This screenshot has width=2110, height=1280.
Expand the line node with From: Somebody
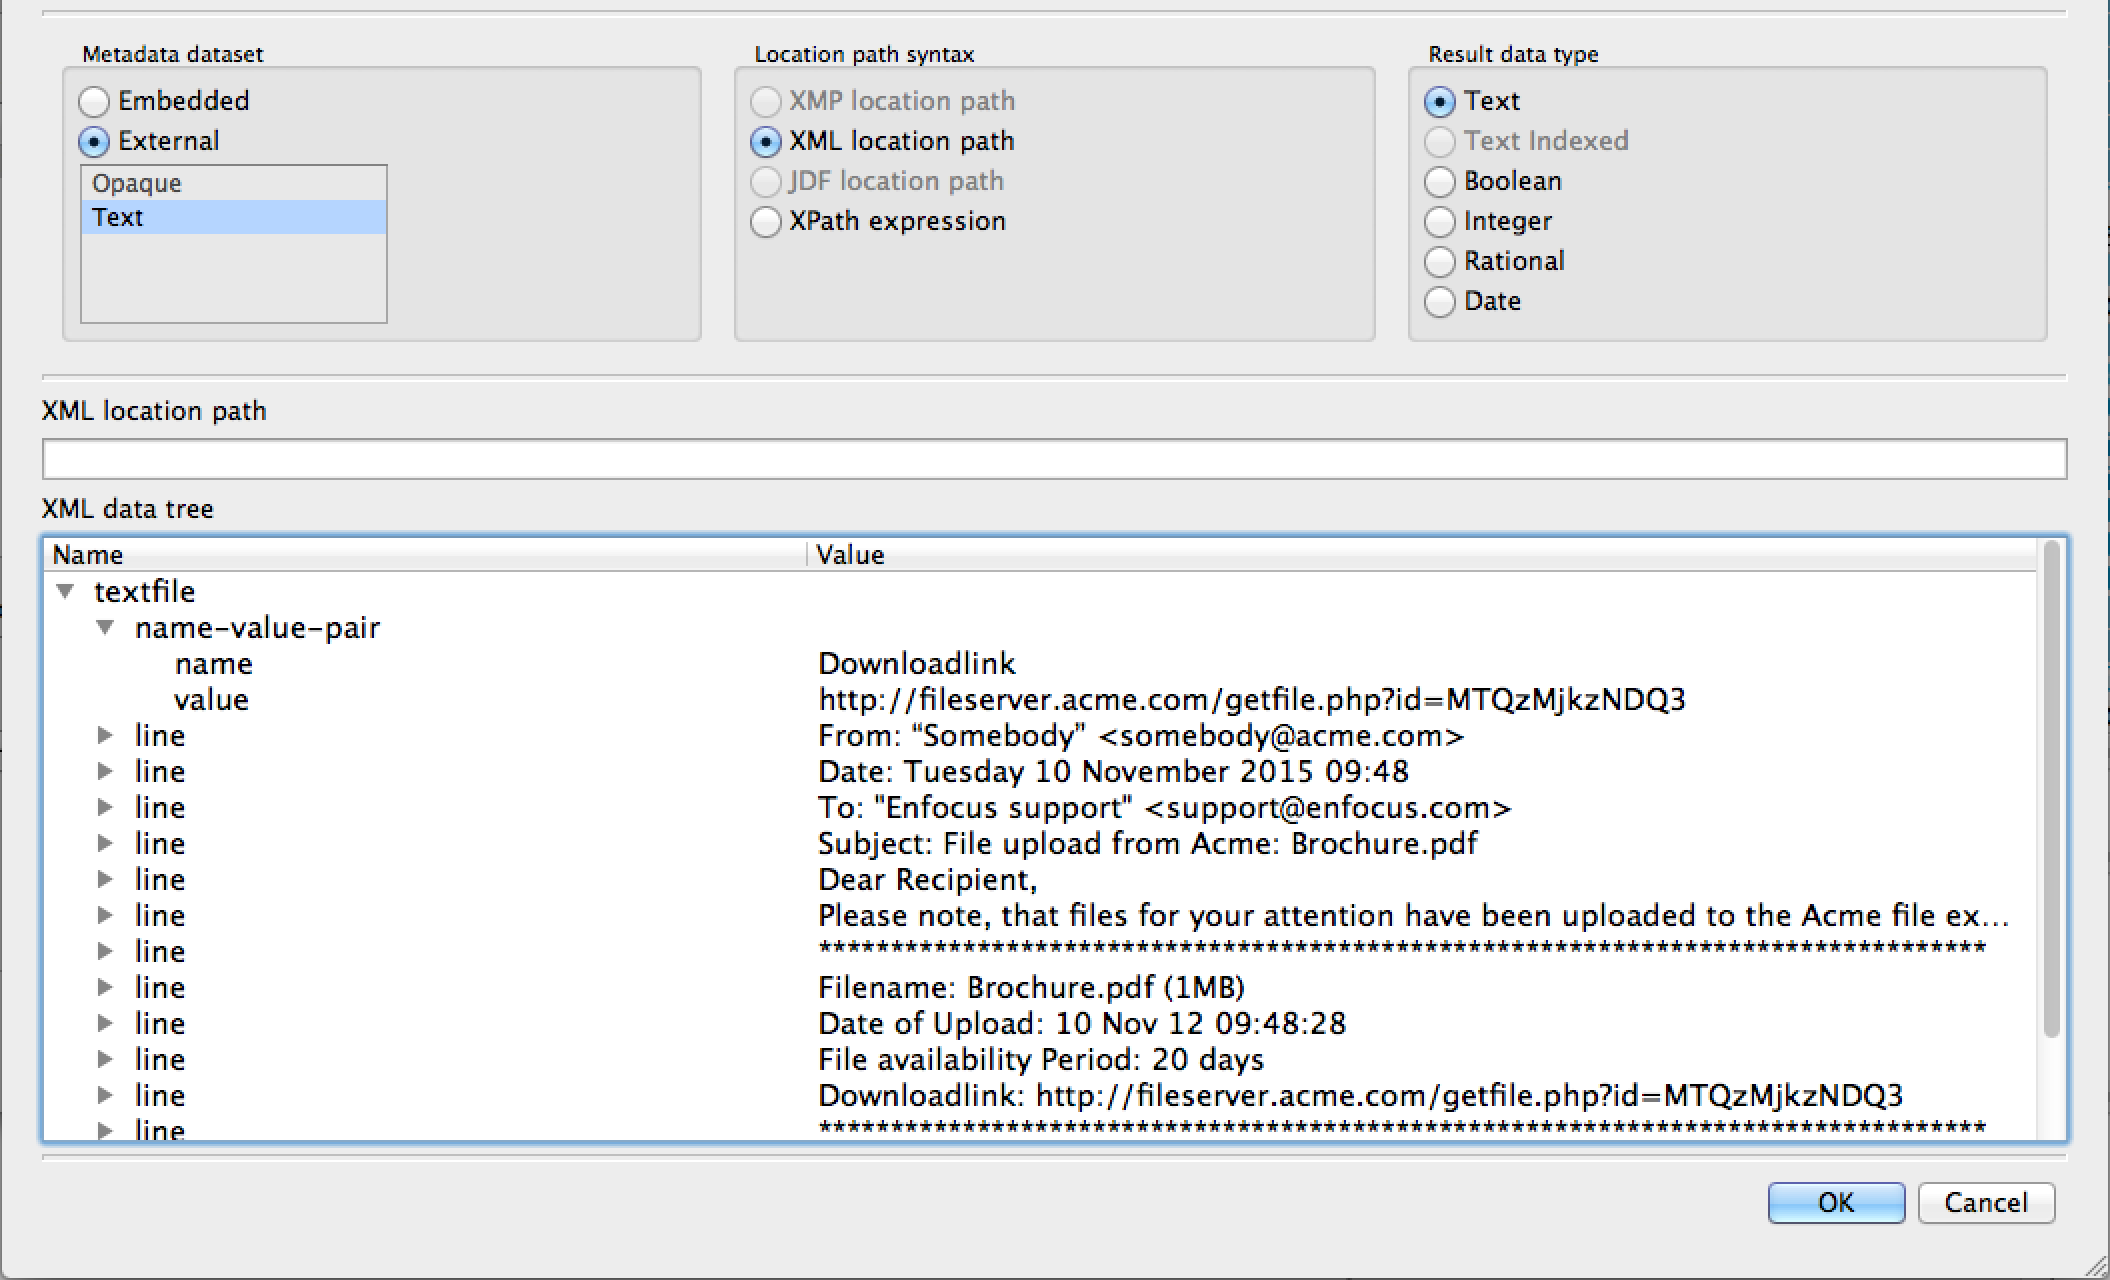[105, 736]
